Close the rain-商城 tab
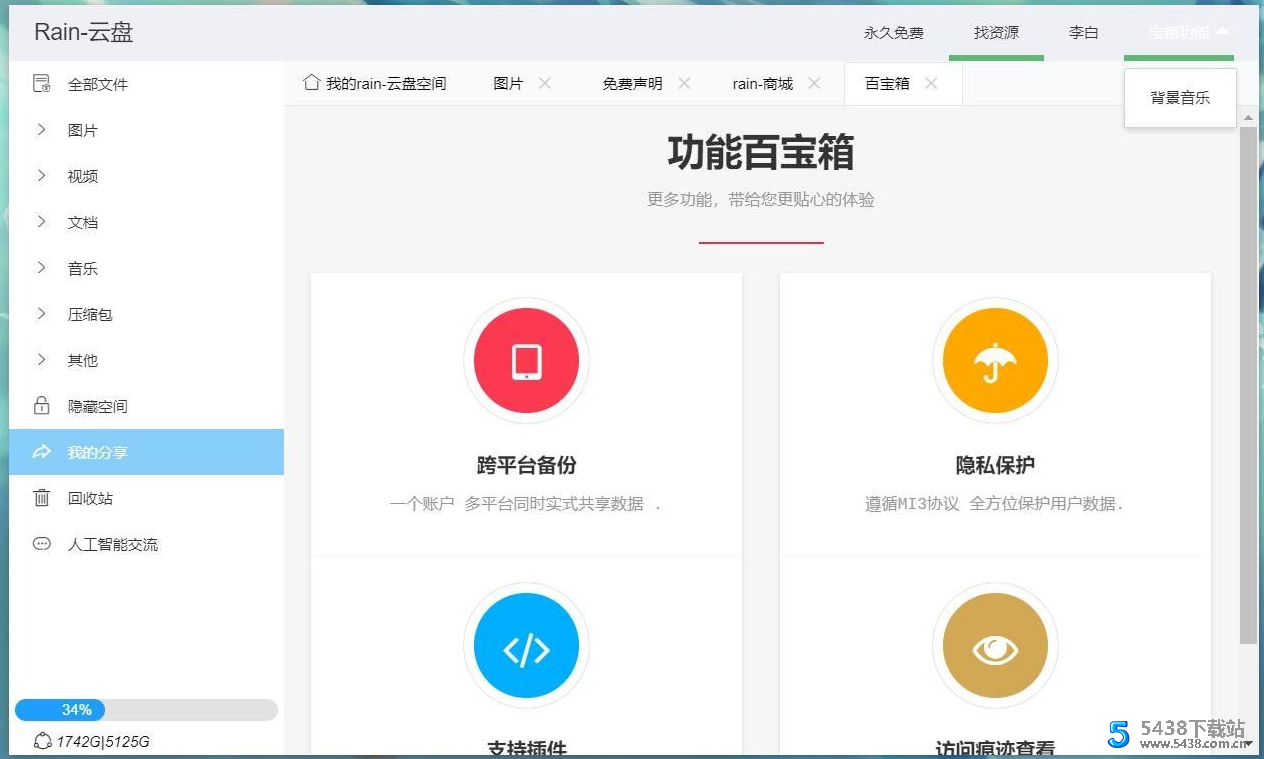This screenshot has width=1264, height=759. point(814,84)
